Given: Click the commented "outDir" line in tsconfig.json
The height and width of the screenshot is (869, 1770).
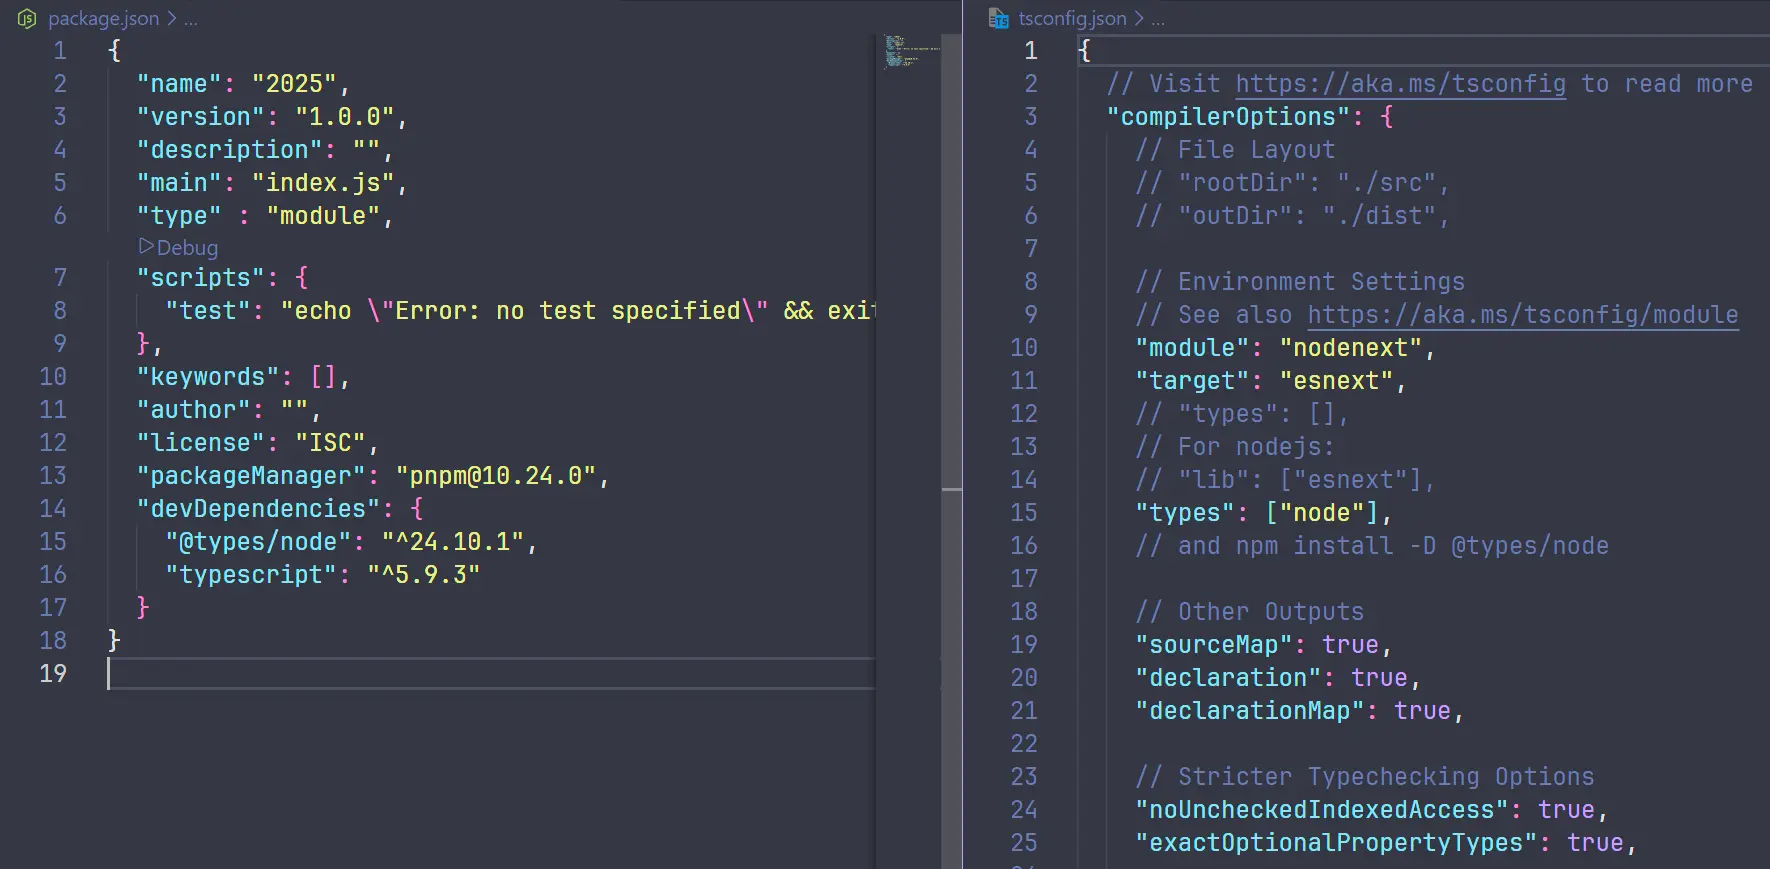Looking at the screenshot, I should point(1292,216).
